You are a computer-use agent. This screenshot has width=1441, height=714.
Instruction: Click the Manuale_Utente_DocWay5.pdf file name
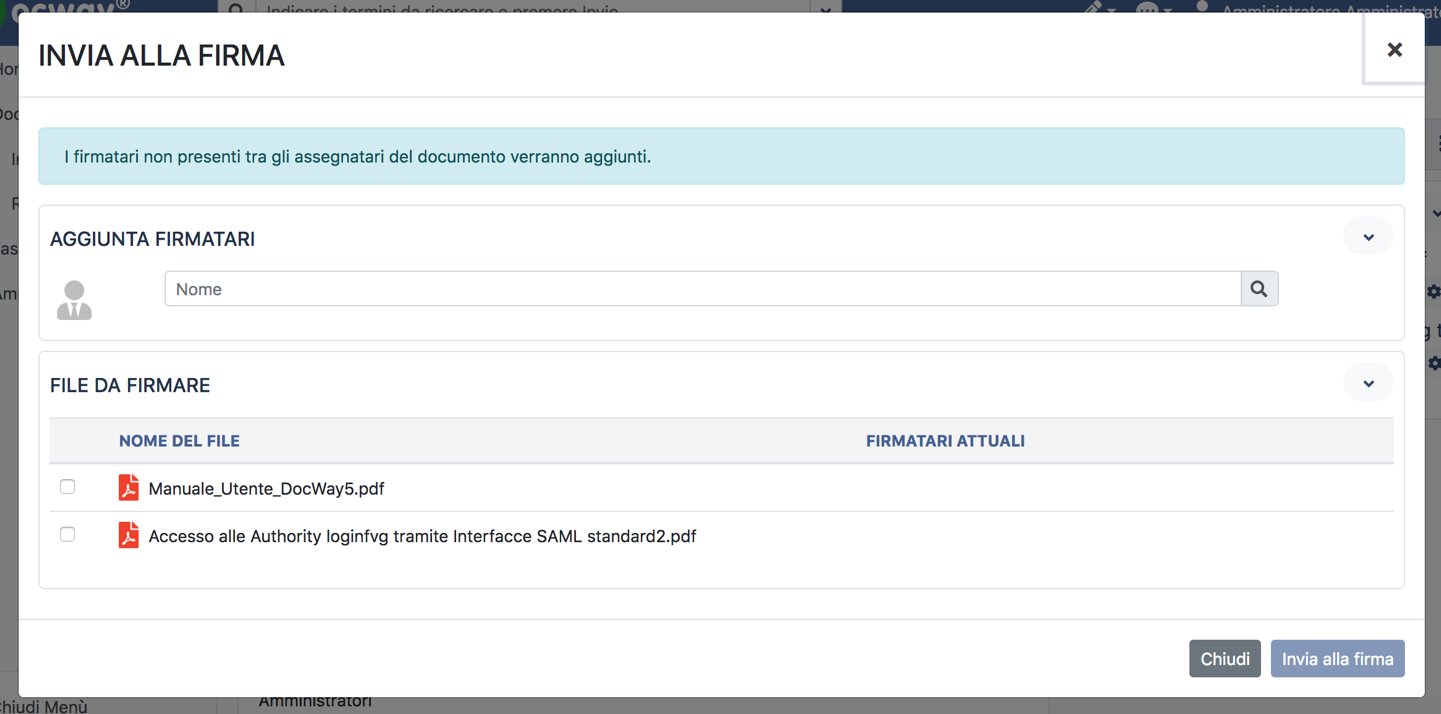(266, 489)
